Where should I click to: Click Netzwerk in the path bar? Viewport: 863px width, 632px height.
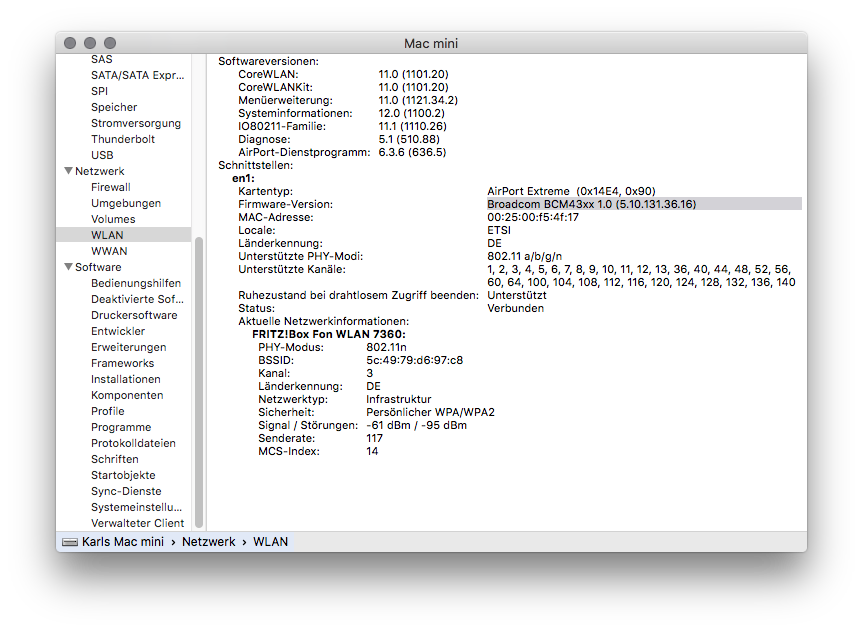(x=209, y=542)
